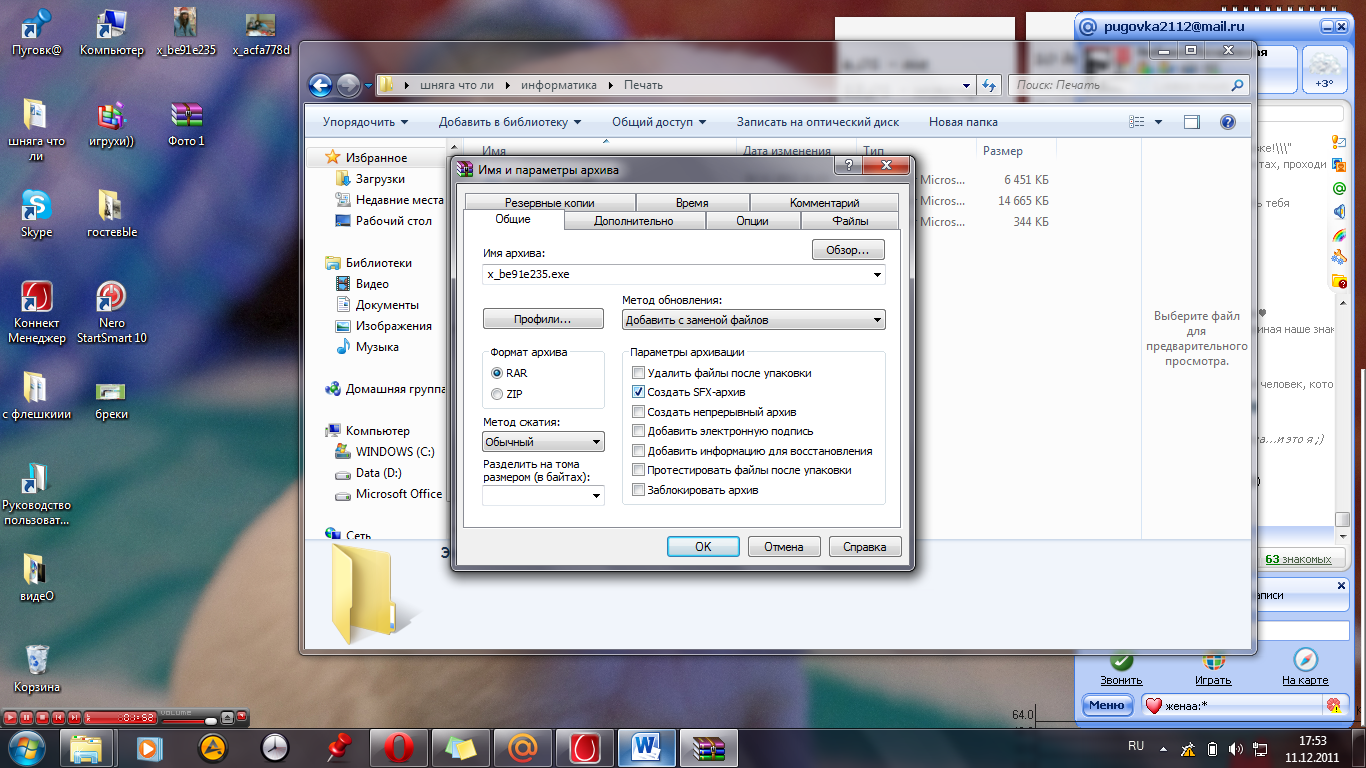
Task: Open the Разделить на тома size dropdown
Action: pos(596,495)
